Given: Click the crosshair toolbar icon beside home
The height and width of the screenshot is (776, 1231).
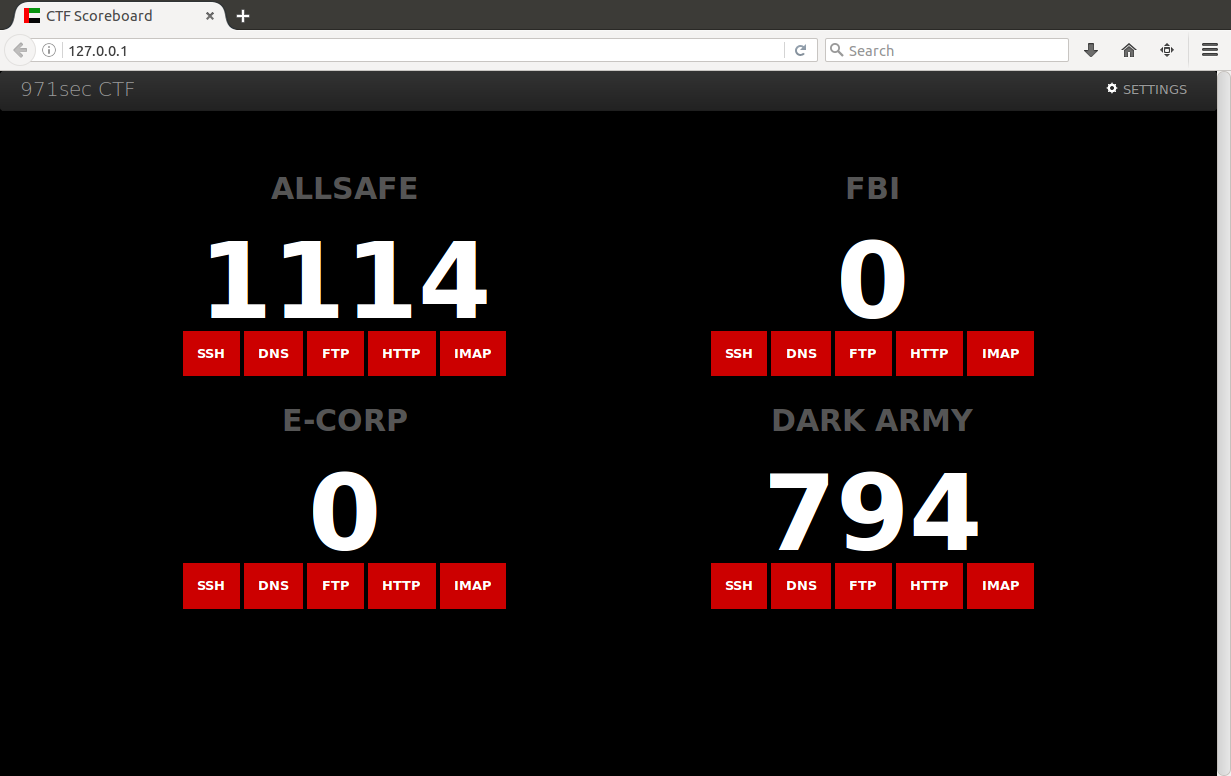Looking at the screenshot, I should point(1167,50).
